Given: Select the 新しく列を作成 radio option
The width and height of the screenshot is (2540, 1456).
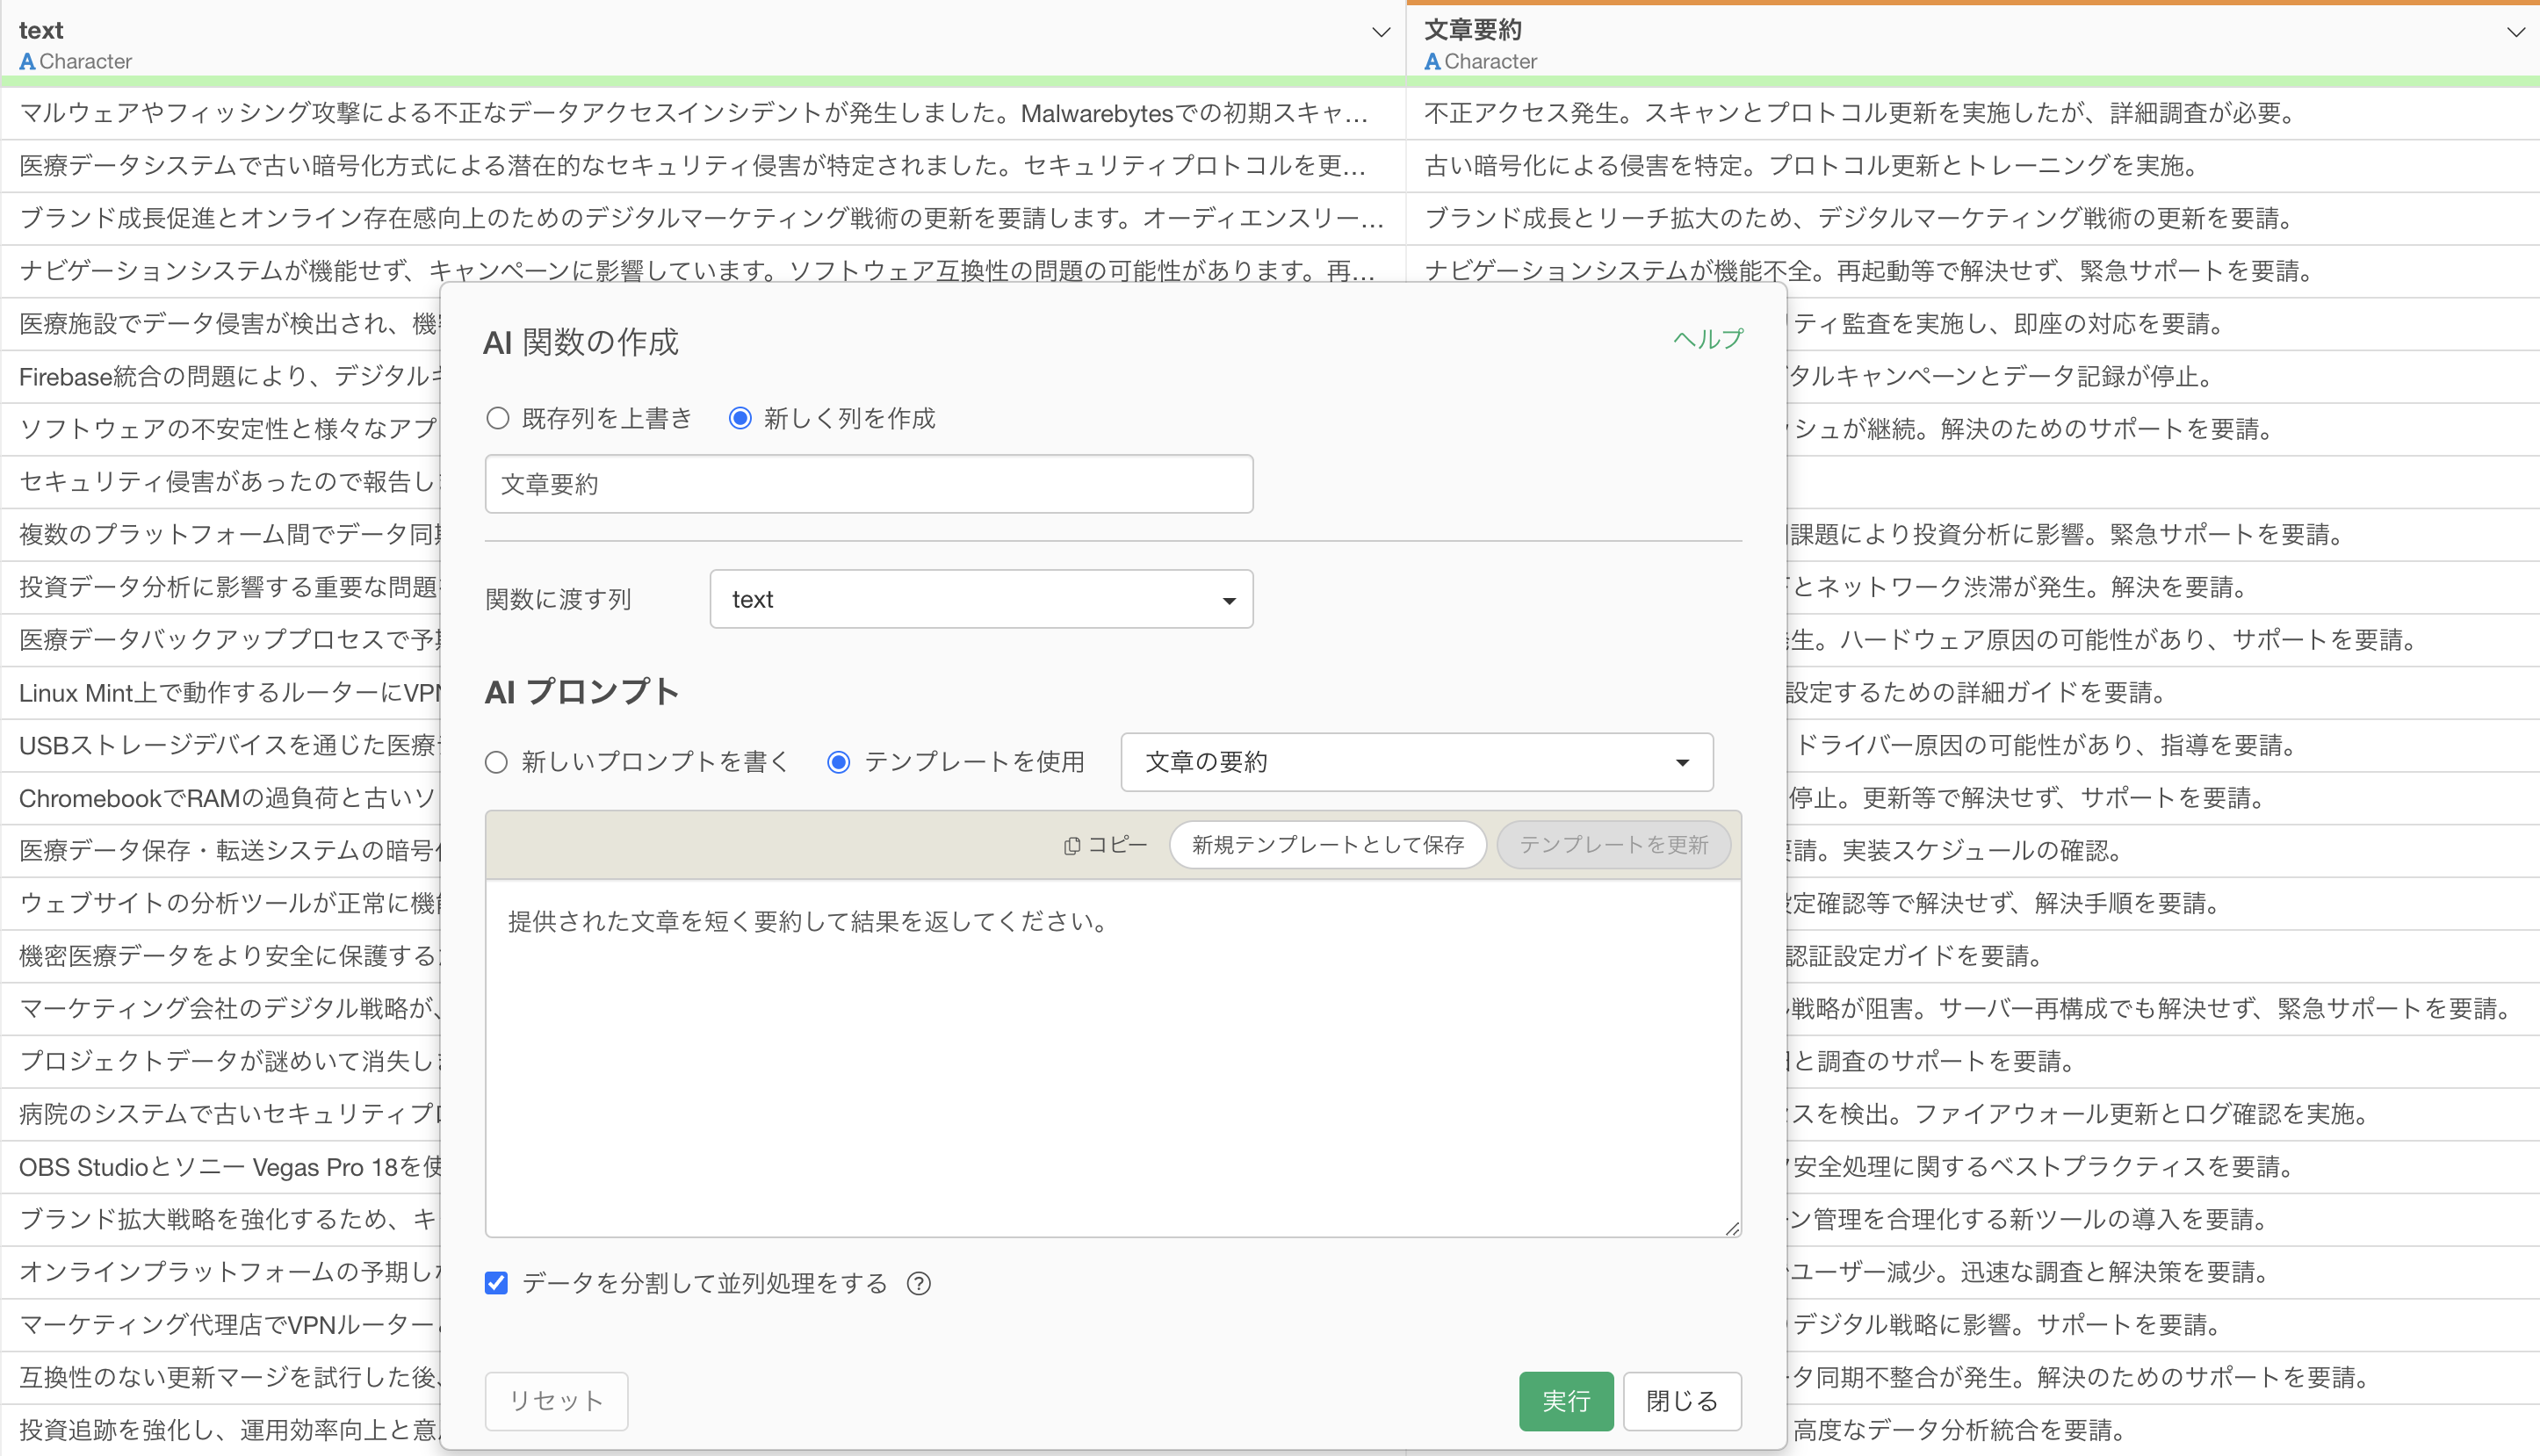Looking at the screenshot, I should tap(740, 418).
